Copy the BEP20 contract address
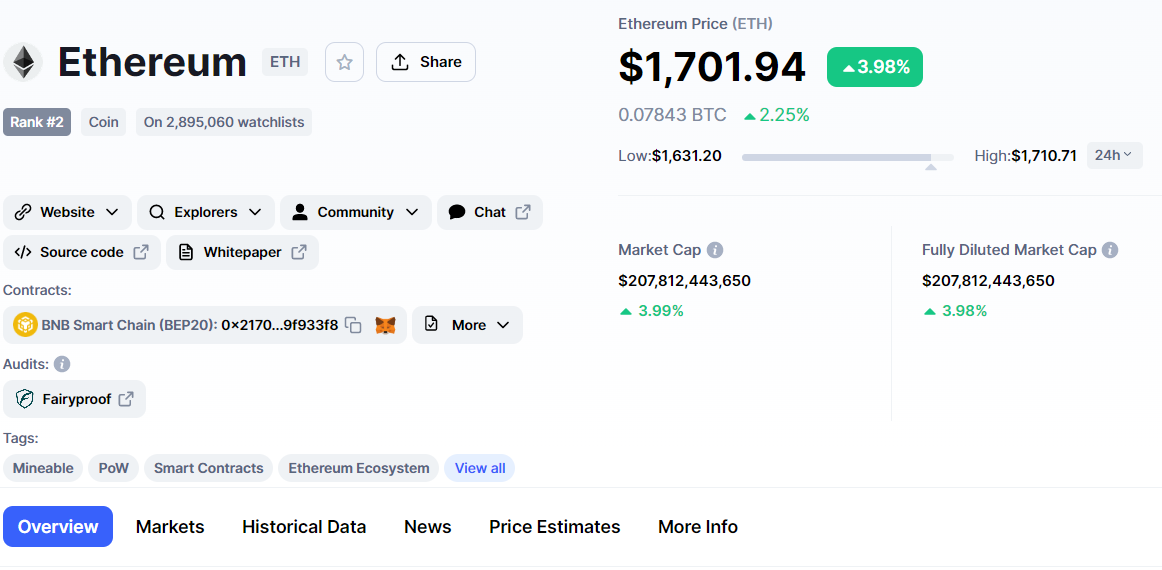 coord(354,325)
